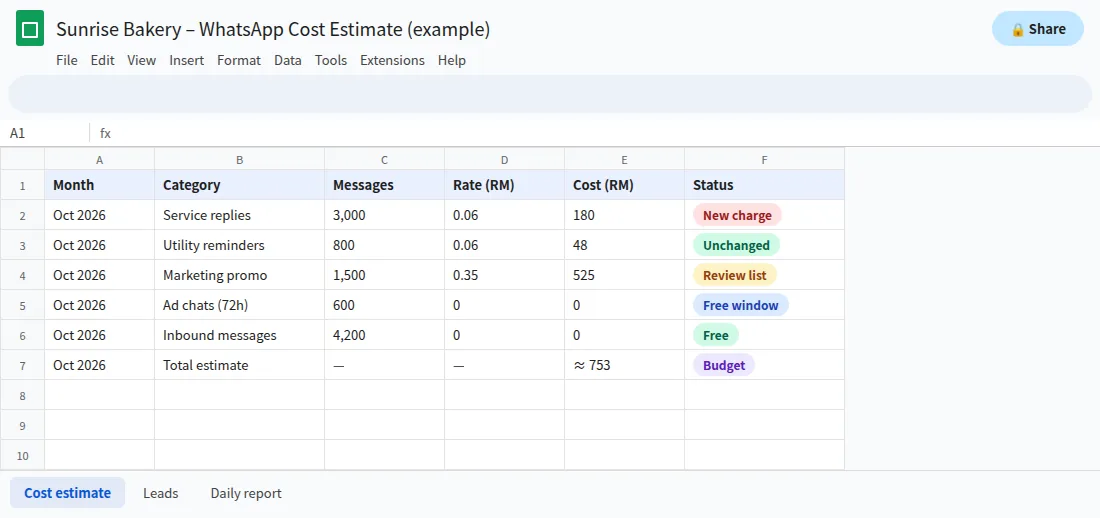Select the ≈ 753 total cost cell
Image resolution: width=1100 pixels, height=518 pixels.
pyautogui.click(x=624, y=365)
